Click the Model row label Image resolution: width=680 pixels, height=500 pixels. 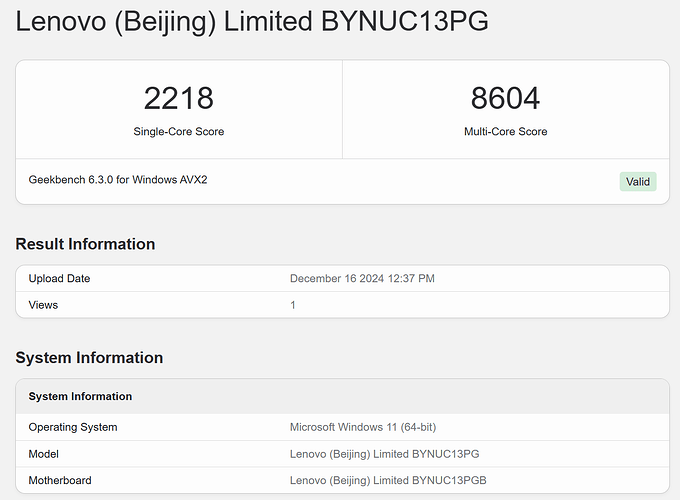point(45,454)
